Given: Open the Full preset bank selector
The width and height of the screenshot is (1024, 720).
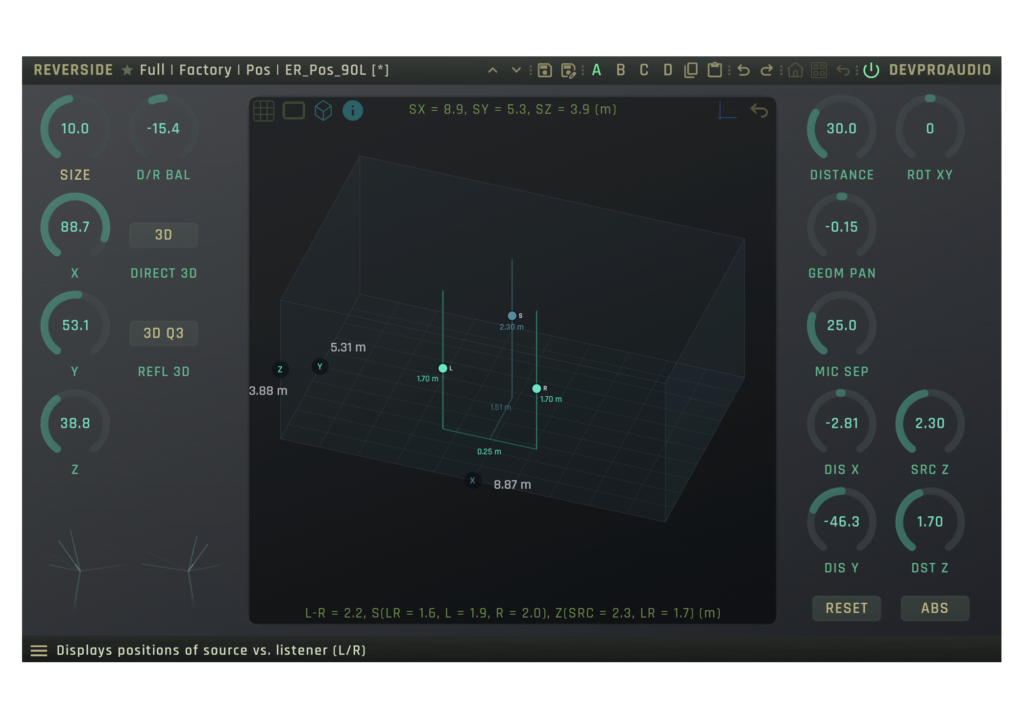Looking at the screenshot, I should (x=152, y=70).
